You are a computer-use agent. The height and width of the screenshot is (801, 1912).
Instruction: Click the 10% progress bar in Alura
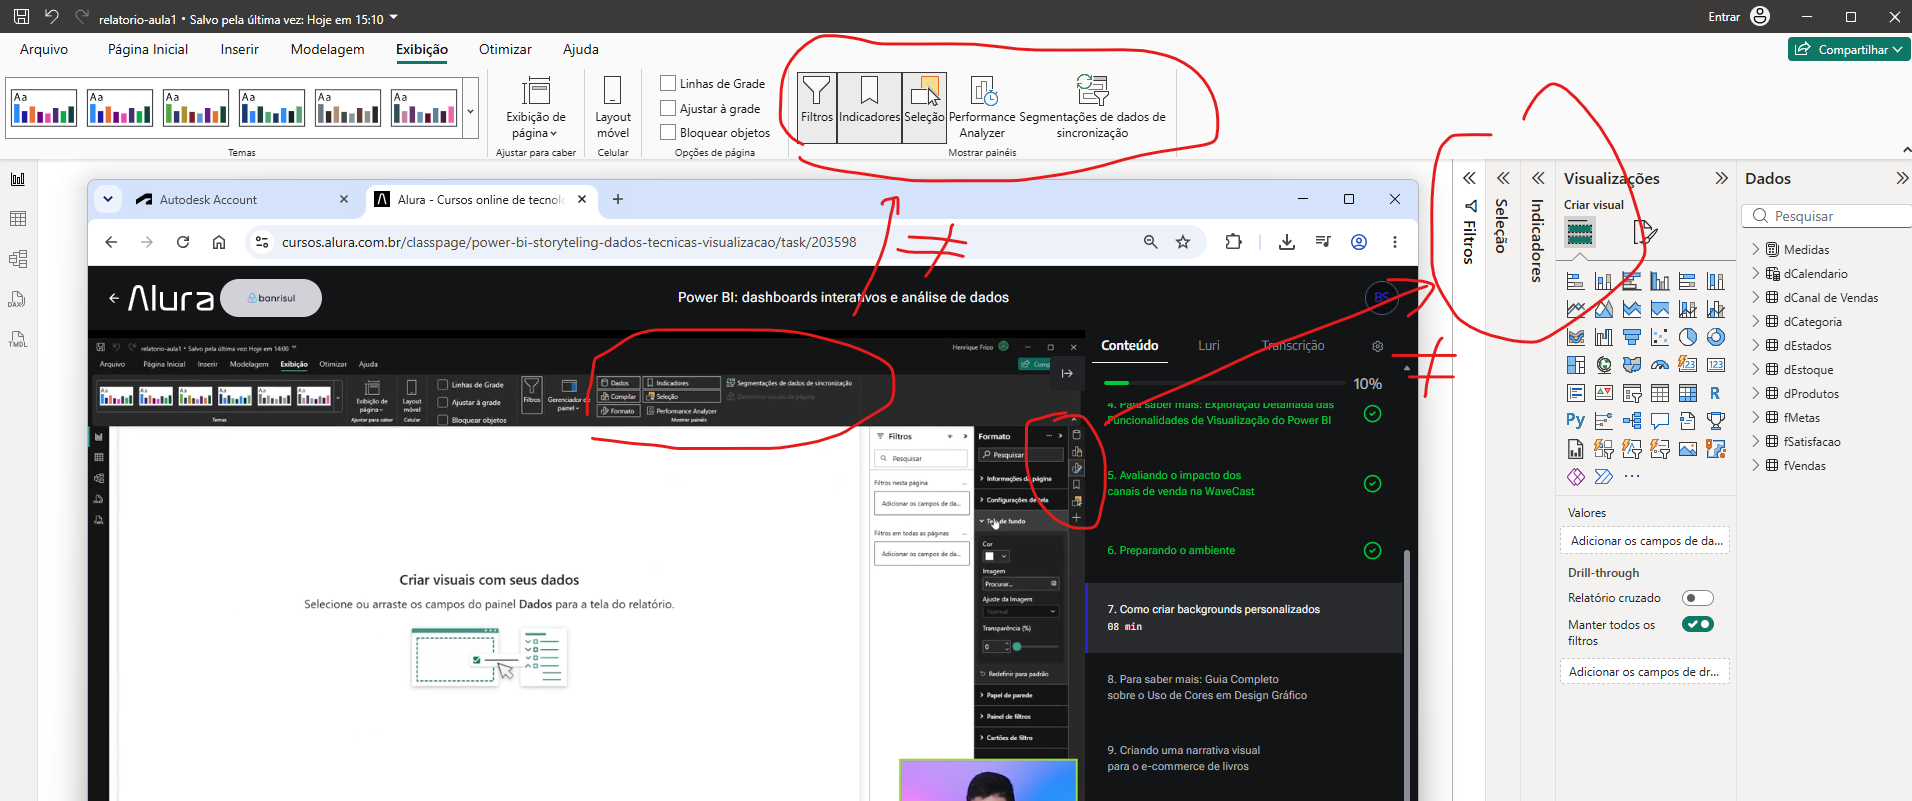pos(1224,383)
